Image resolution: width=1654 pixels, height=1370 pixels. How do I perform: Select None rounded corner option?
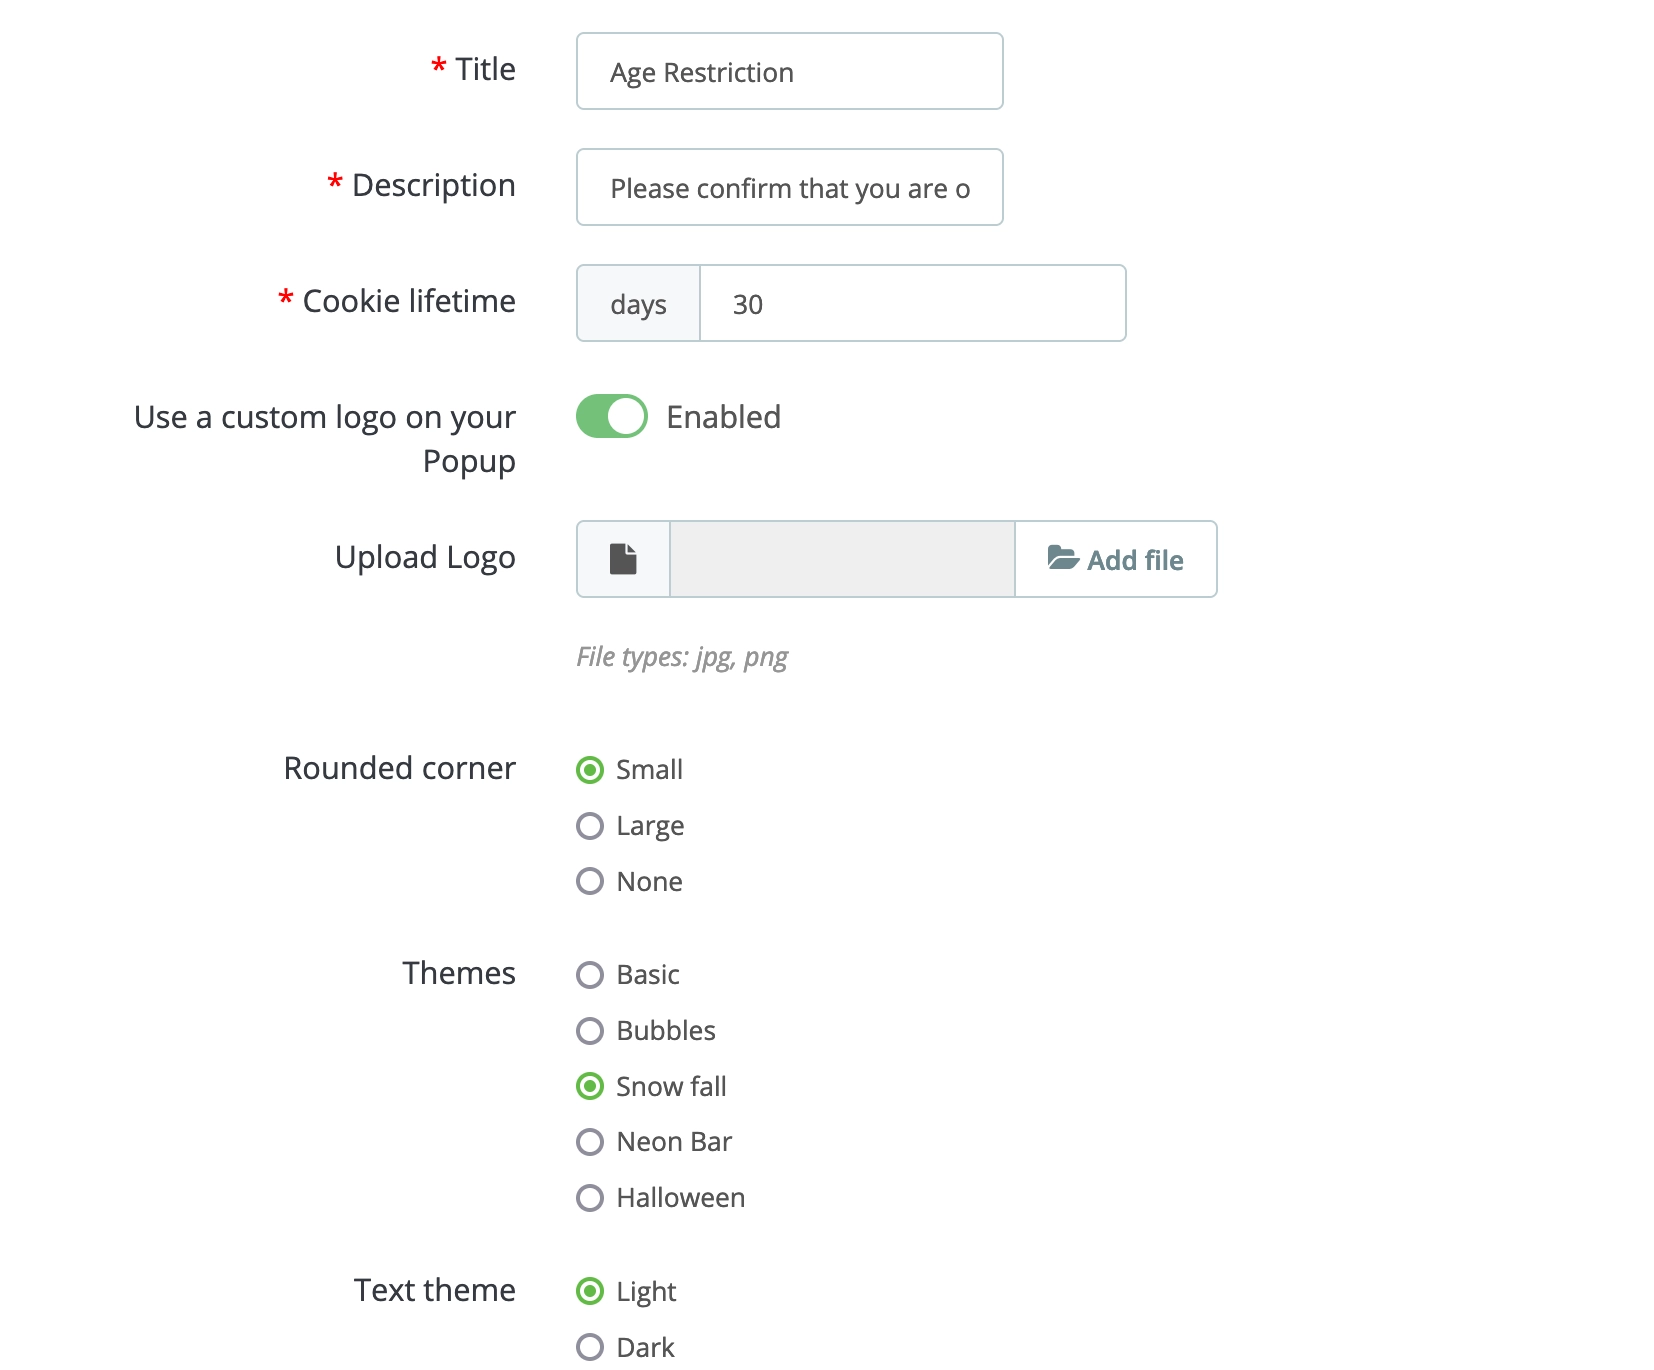(591, 881)
